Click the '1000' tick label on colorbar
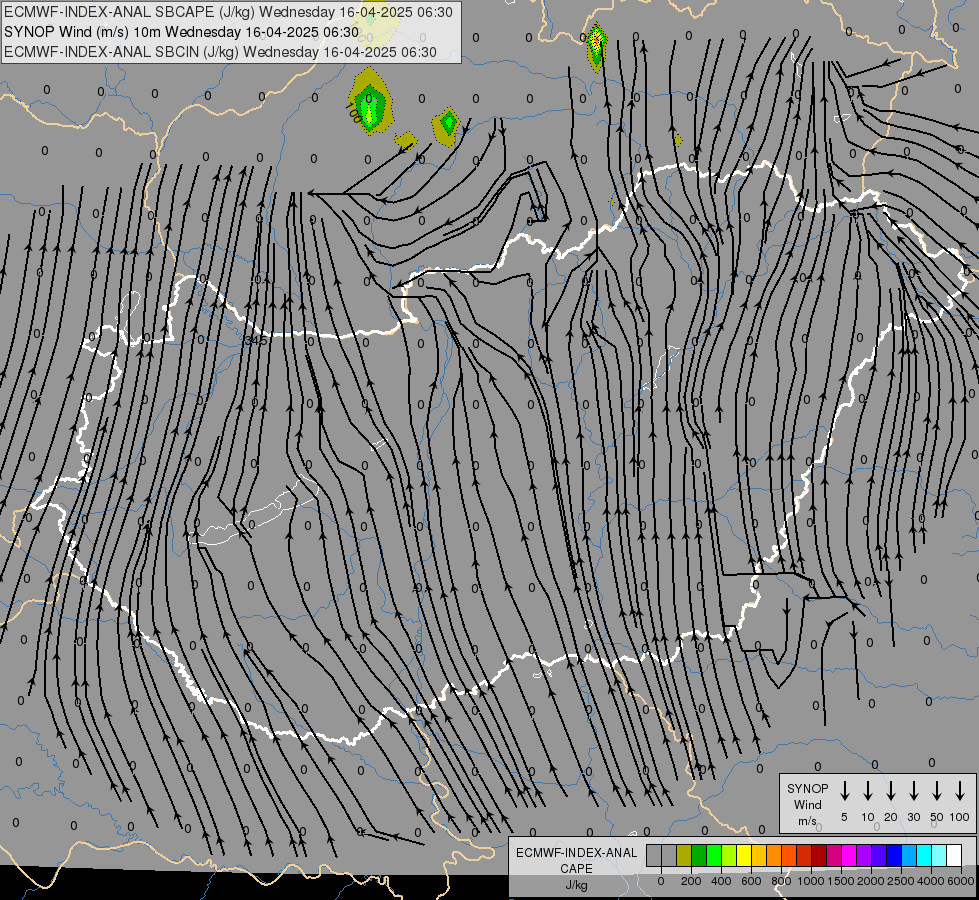 (x=810, y=881)
